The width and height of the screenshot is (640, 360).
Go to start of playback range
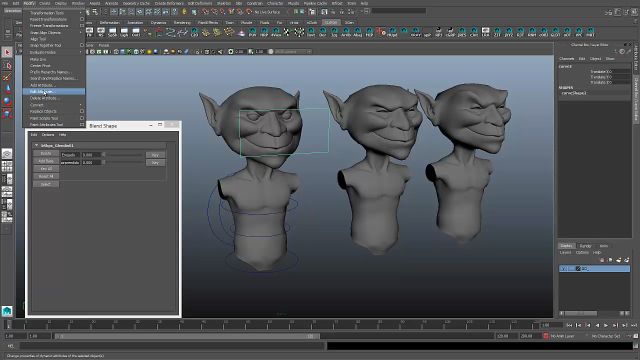click(x=569, y=325)
